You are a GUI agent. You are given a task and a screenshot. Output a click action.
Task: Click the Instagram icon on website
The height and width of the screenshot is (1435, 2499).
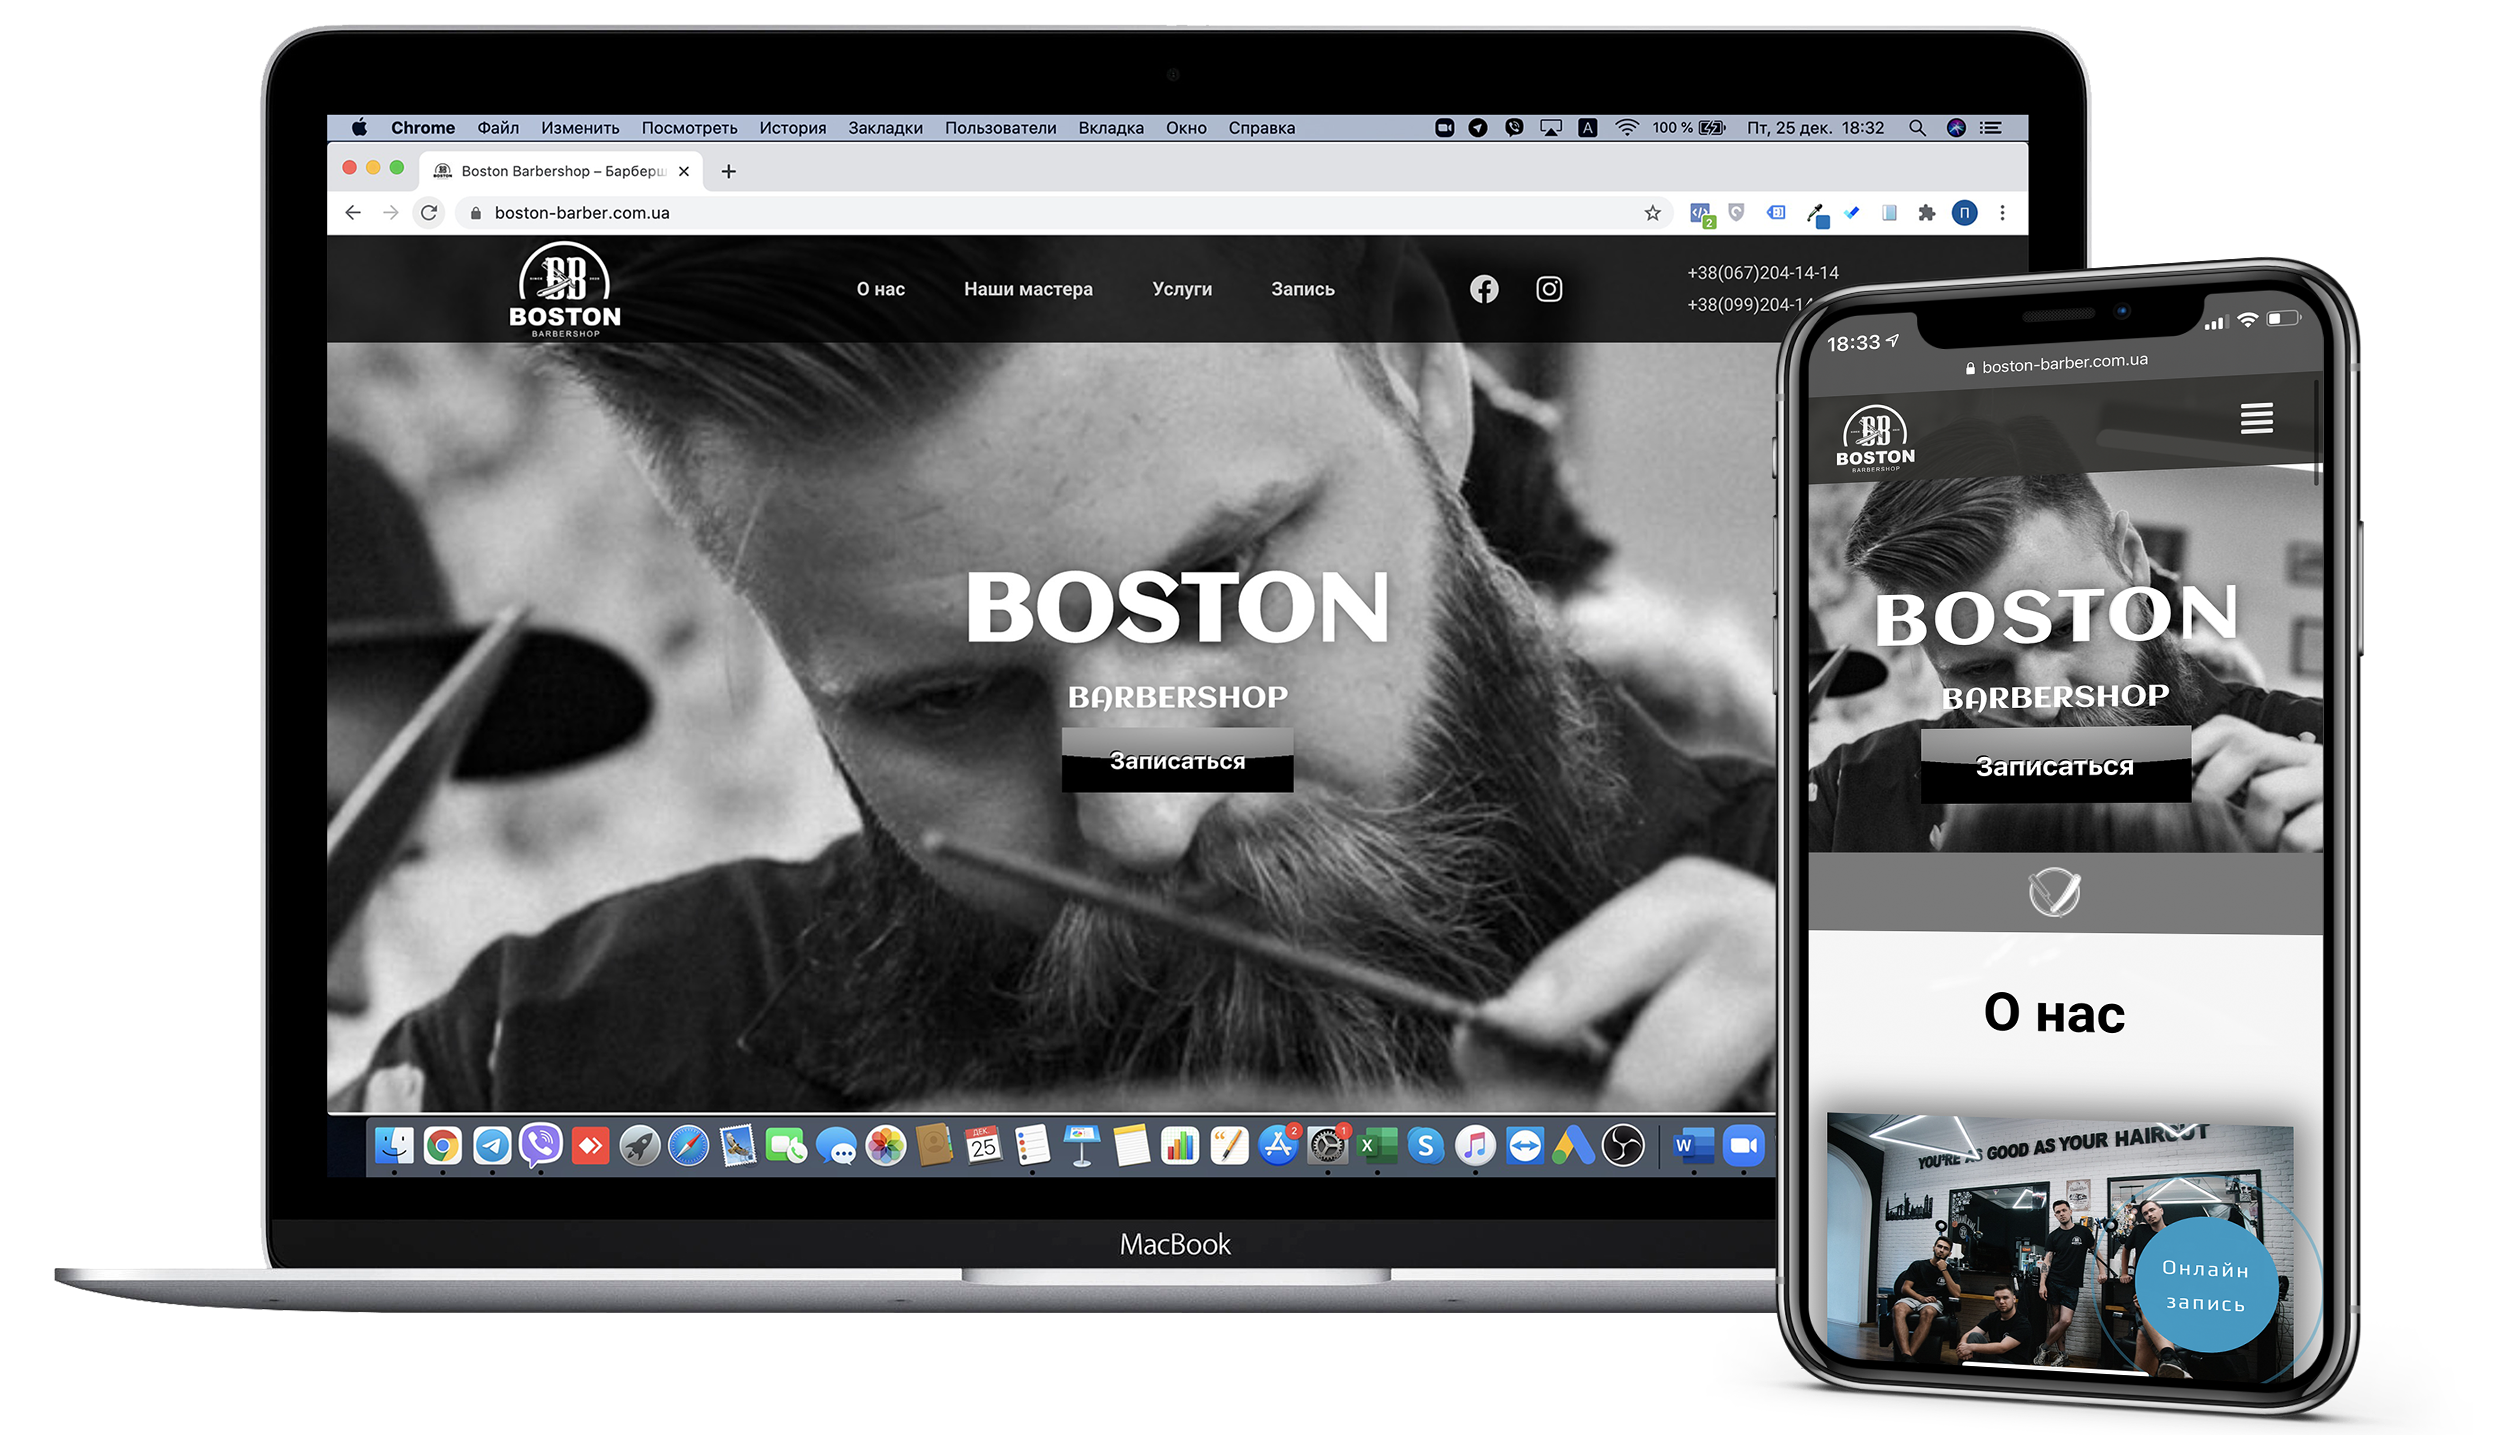[x=1549, y=289]
